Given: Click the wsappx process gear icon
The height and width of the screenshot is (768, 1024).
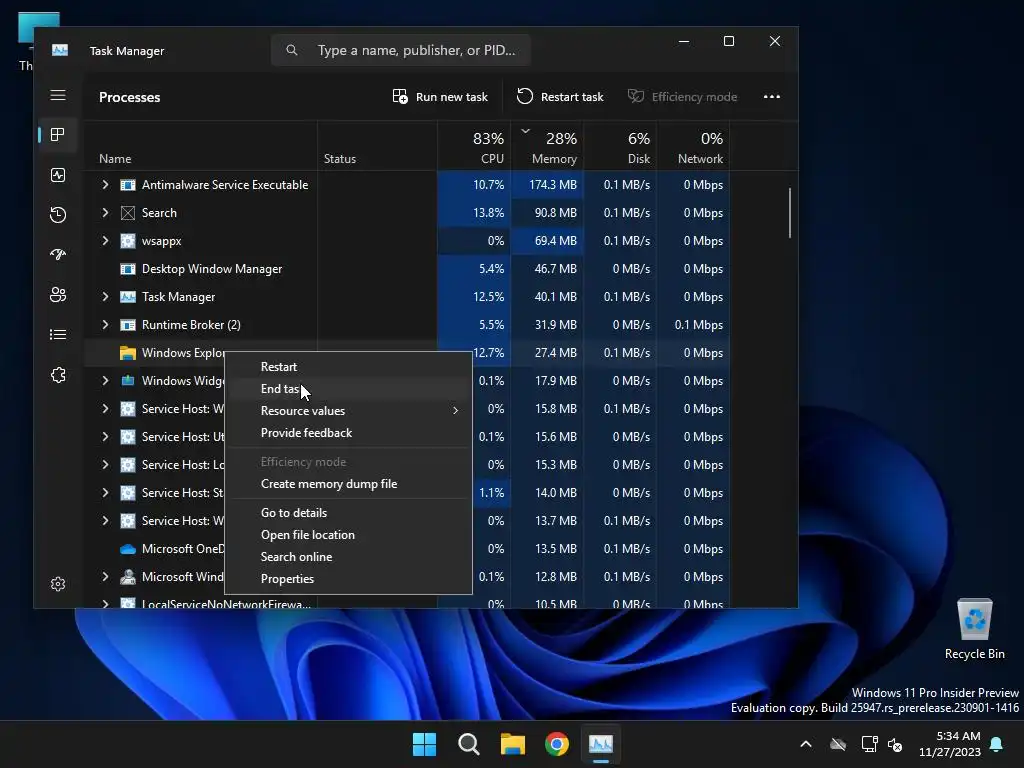Looking at the screenshot, I should tap(128, 241).
